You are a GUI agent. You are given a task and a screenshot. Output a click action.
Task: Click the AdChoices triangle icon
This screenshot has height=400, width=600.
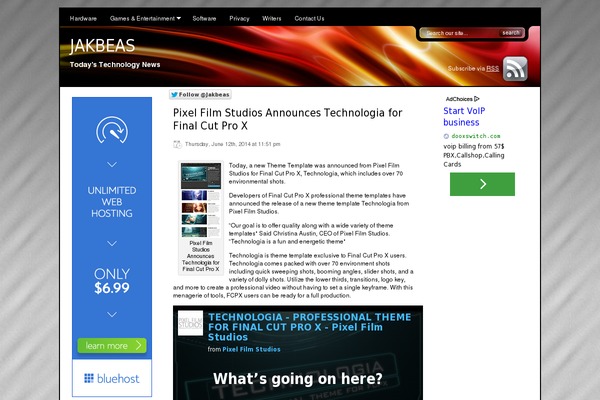477,99
